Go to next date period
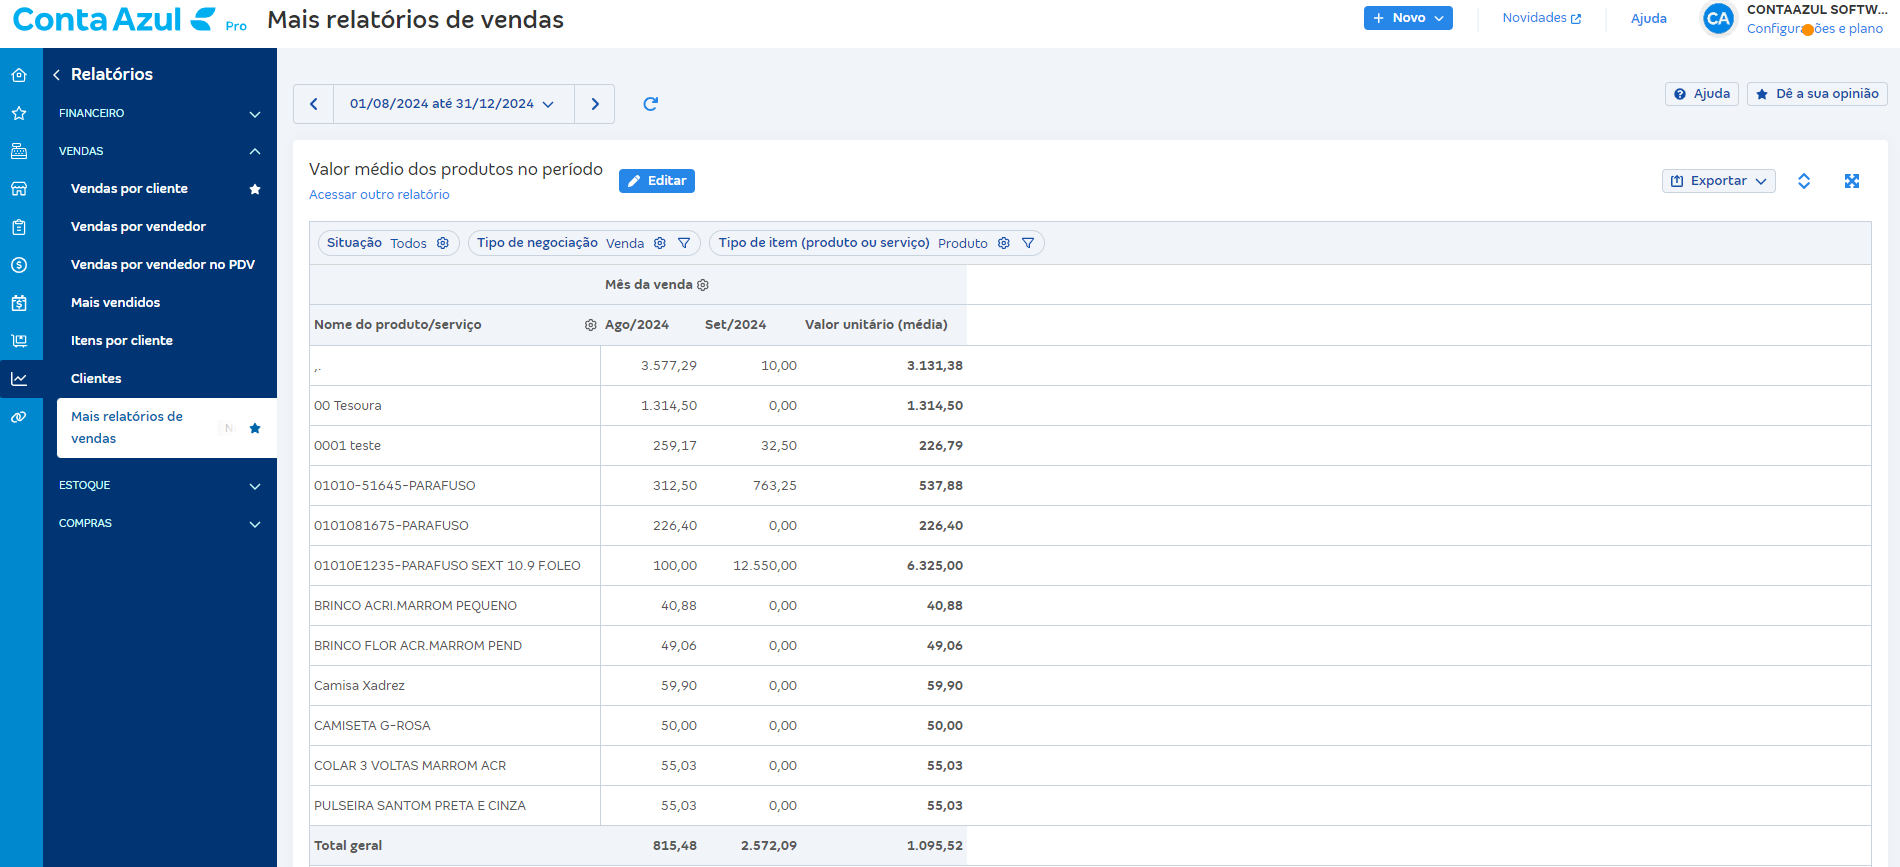1900x867 pixels. pos(595,104)
